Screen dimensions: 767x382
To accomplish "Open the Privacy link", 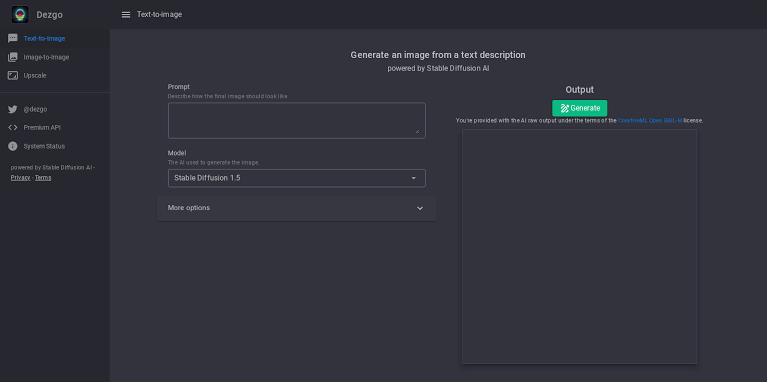I will point(21,178).
